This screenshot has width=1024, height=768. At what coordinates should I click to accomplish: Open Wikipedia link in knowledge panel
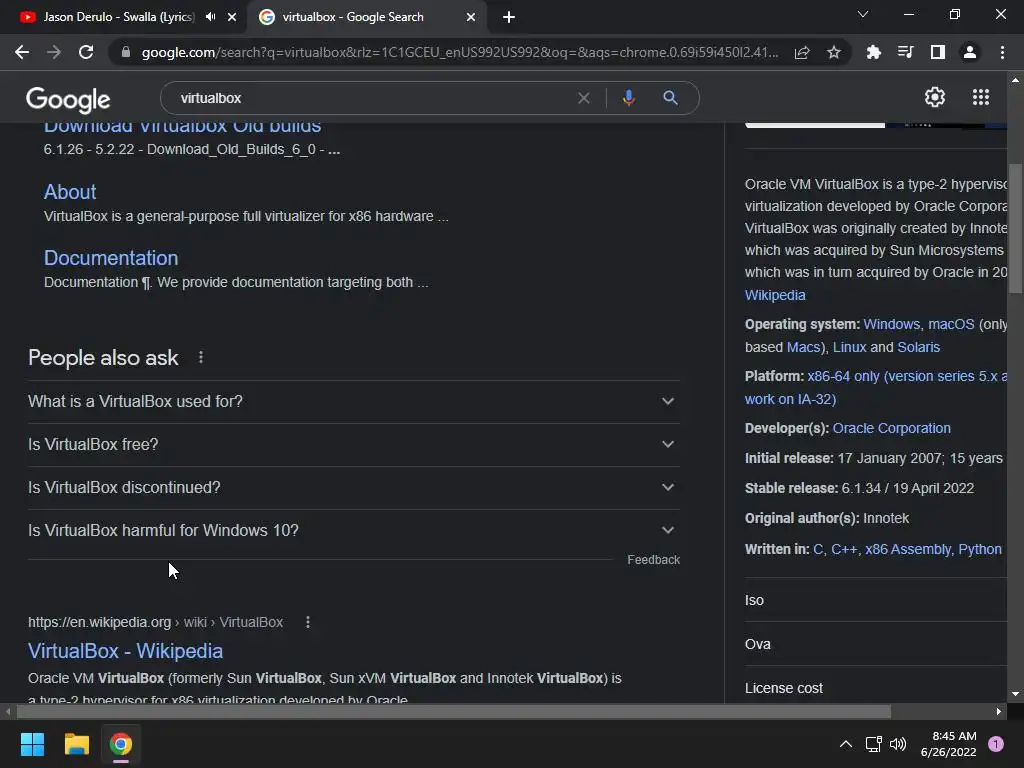775,295
